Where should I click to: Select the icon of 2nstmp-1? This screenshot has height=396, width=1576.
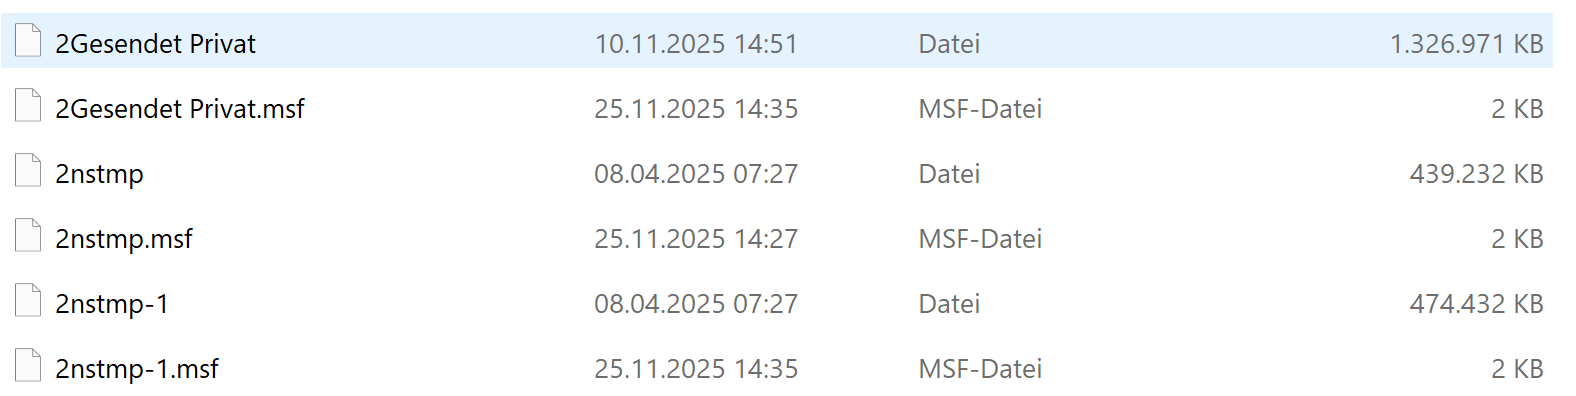click(x=28, y=301)
